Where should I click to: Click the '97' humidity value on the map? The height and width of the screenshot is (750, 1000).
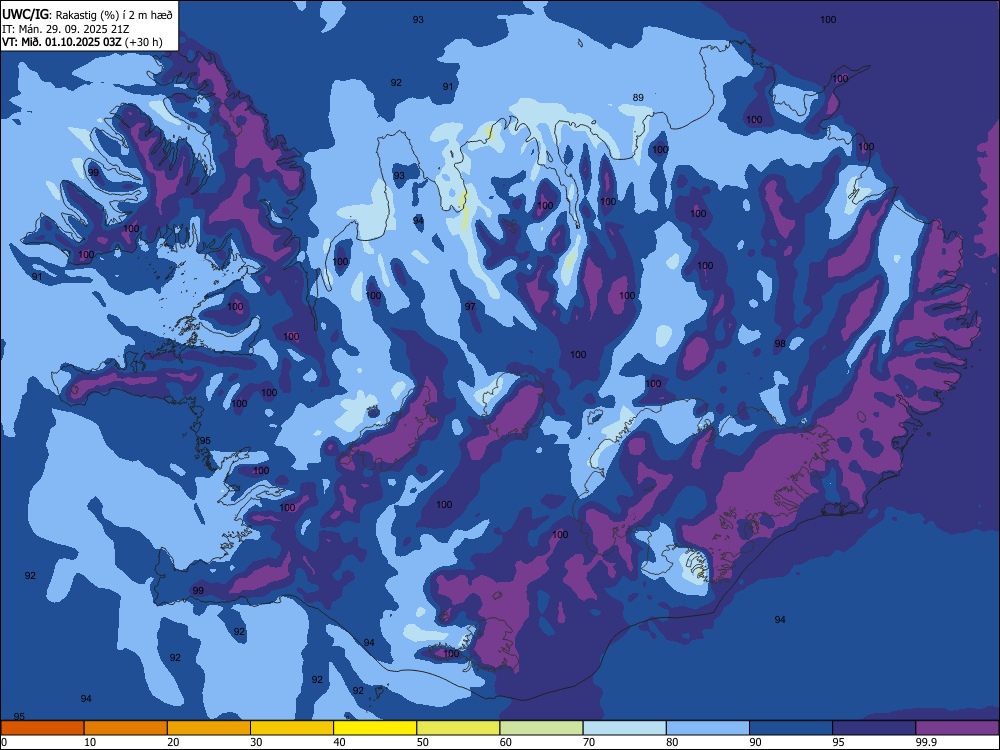(470, 307)
